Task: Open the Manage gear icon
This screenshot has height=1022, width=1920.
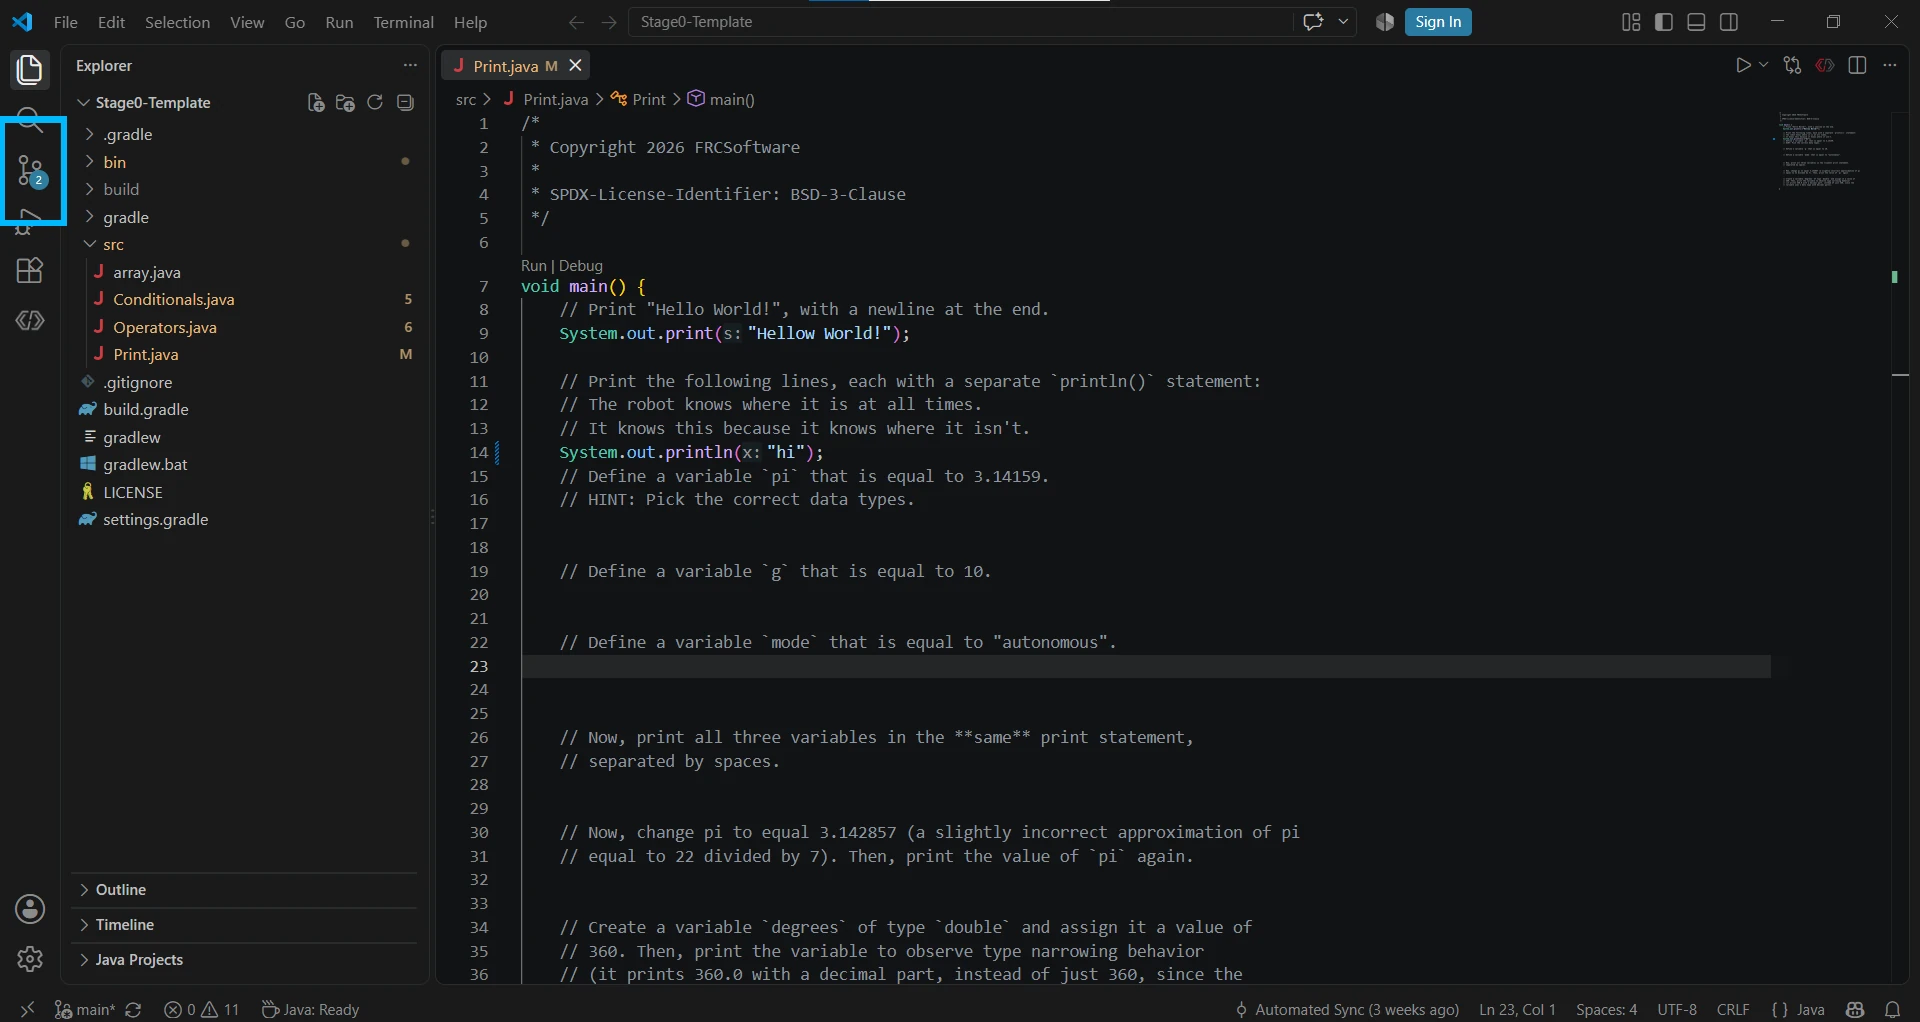Action: pos(30,959)
